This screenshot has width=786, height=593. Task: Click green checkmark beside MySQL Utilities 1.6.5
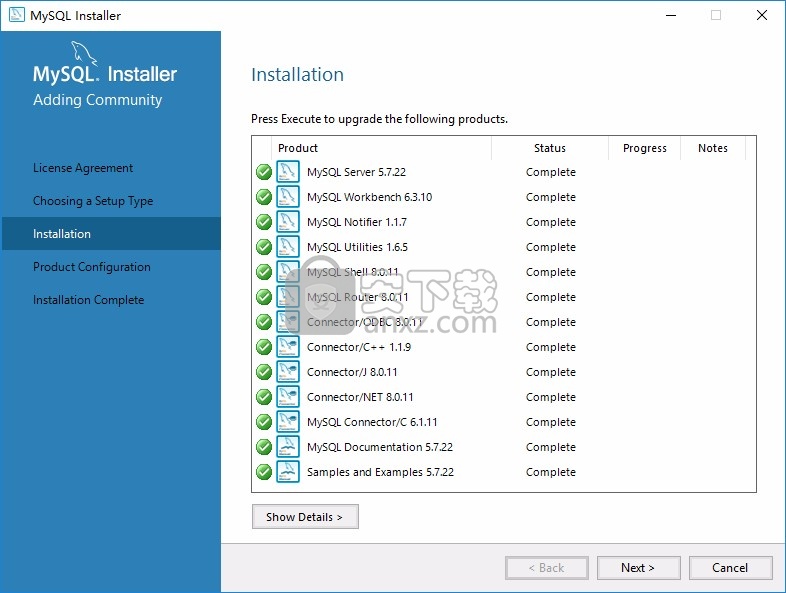pos(264,247)
